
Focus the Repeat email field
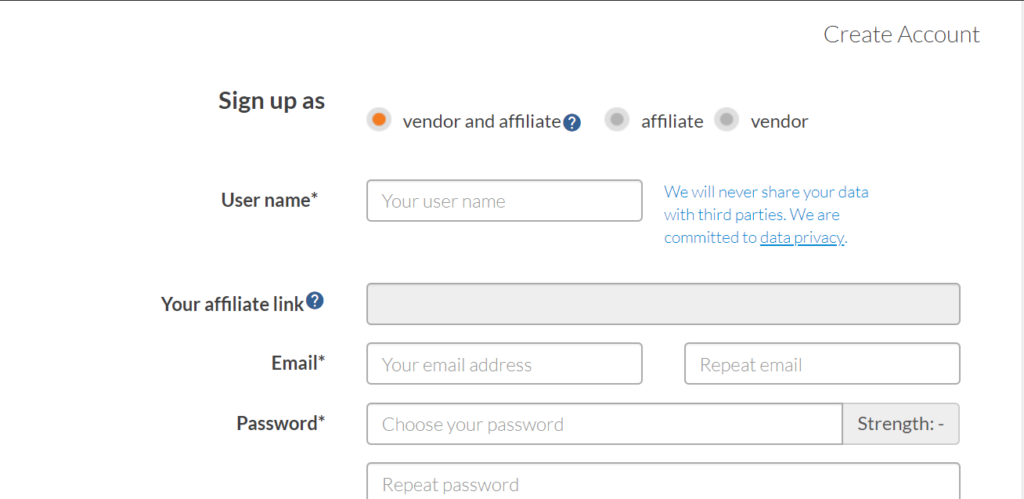[x=821, y=364]
